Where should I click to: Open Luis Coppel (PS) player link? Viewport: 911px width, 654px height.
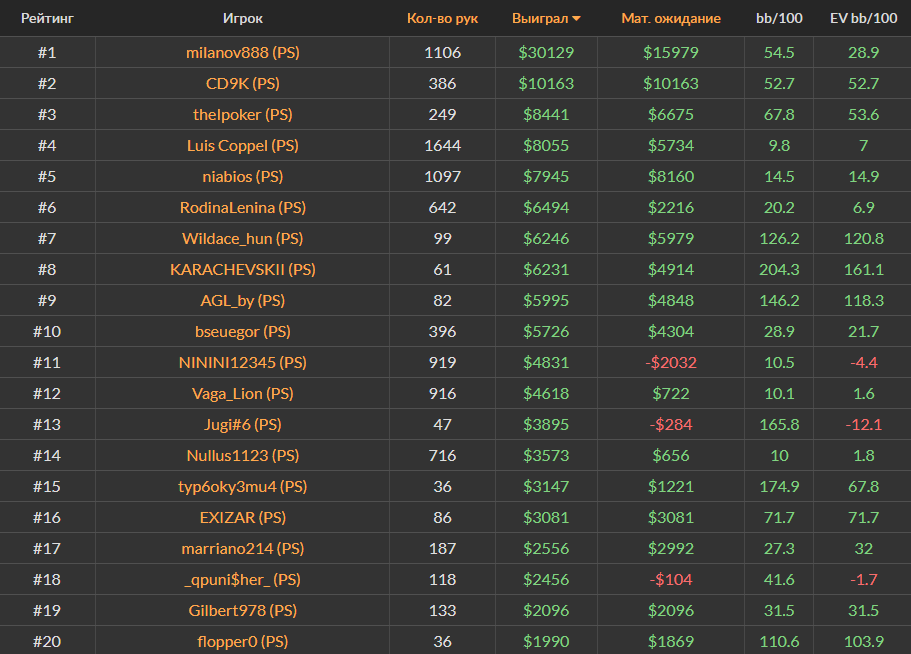click(242, 145)
